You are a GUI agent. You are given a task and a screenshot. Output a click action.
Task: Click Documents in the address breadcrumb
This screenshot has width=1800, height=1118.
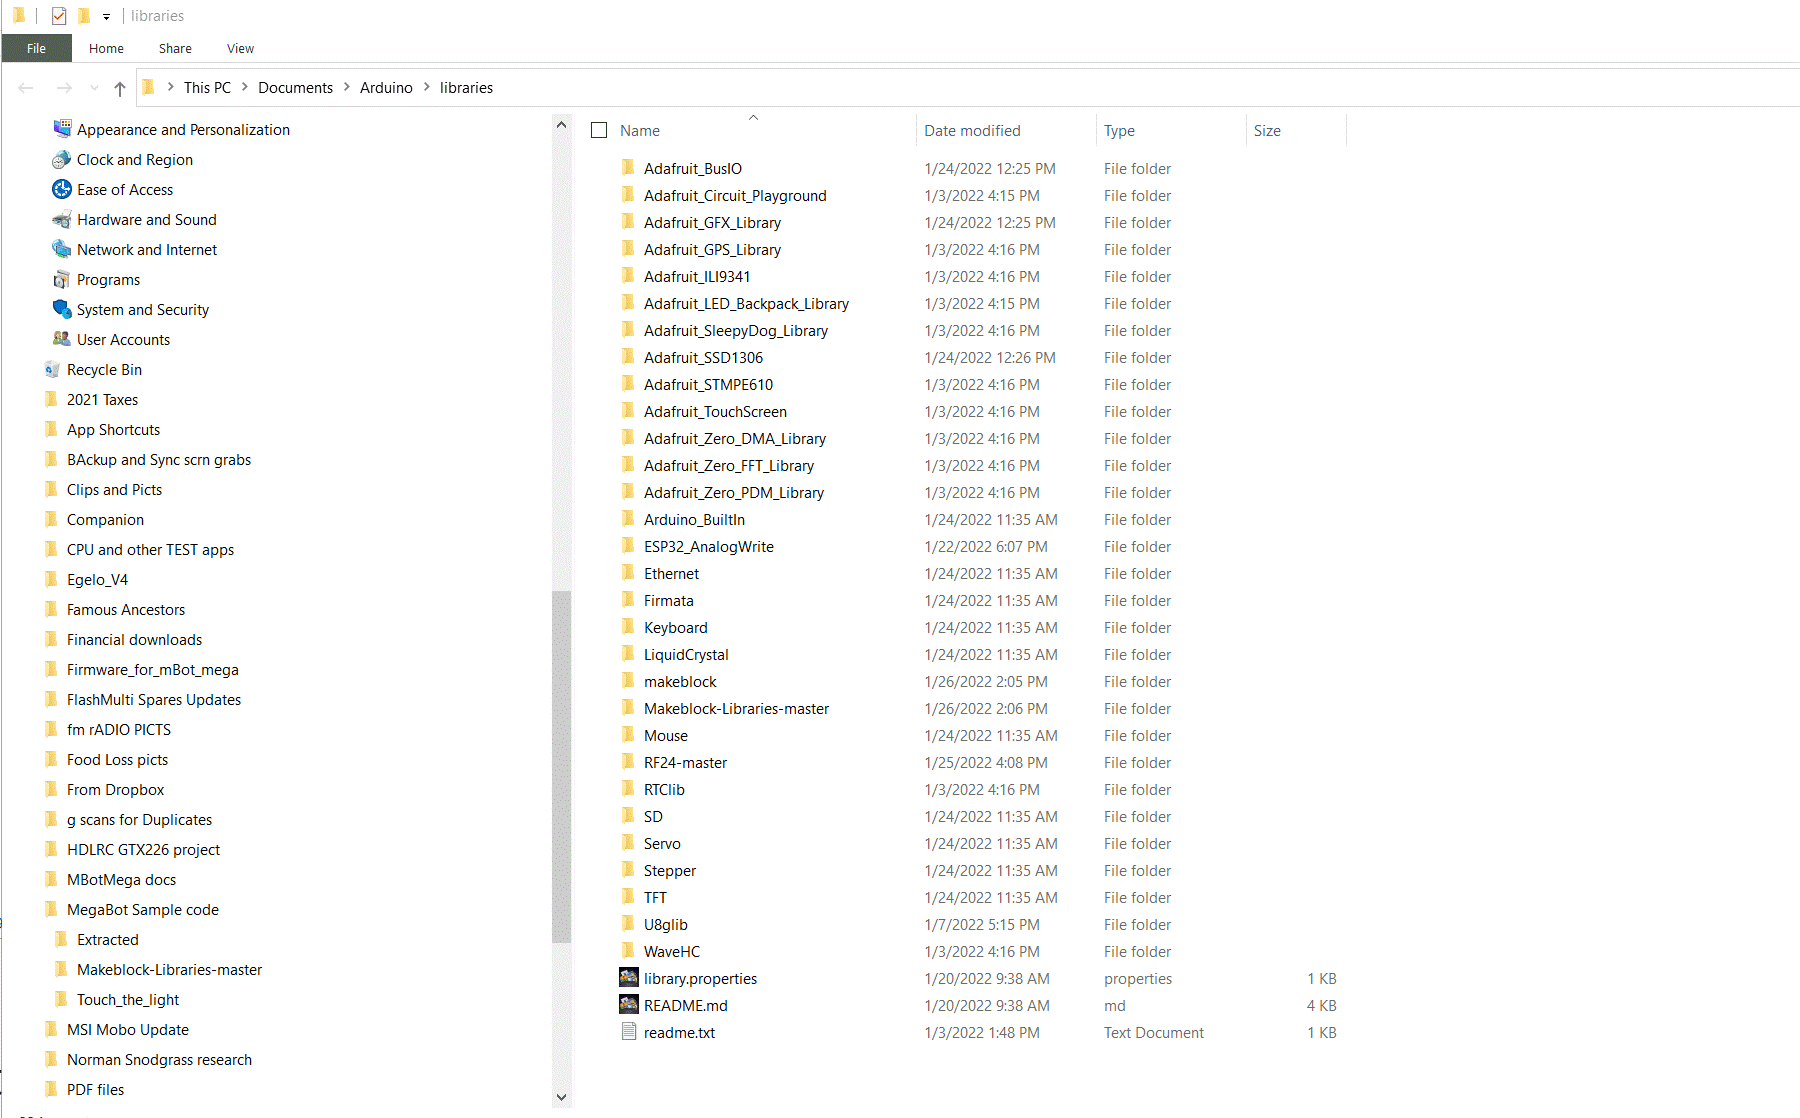pos(295,88)
